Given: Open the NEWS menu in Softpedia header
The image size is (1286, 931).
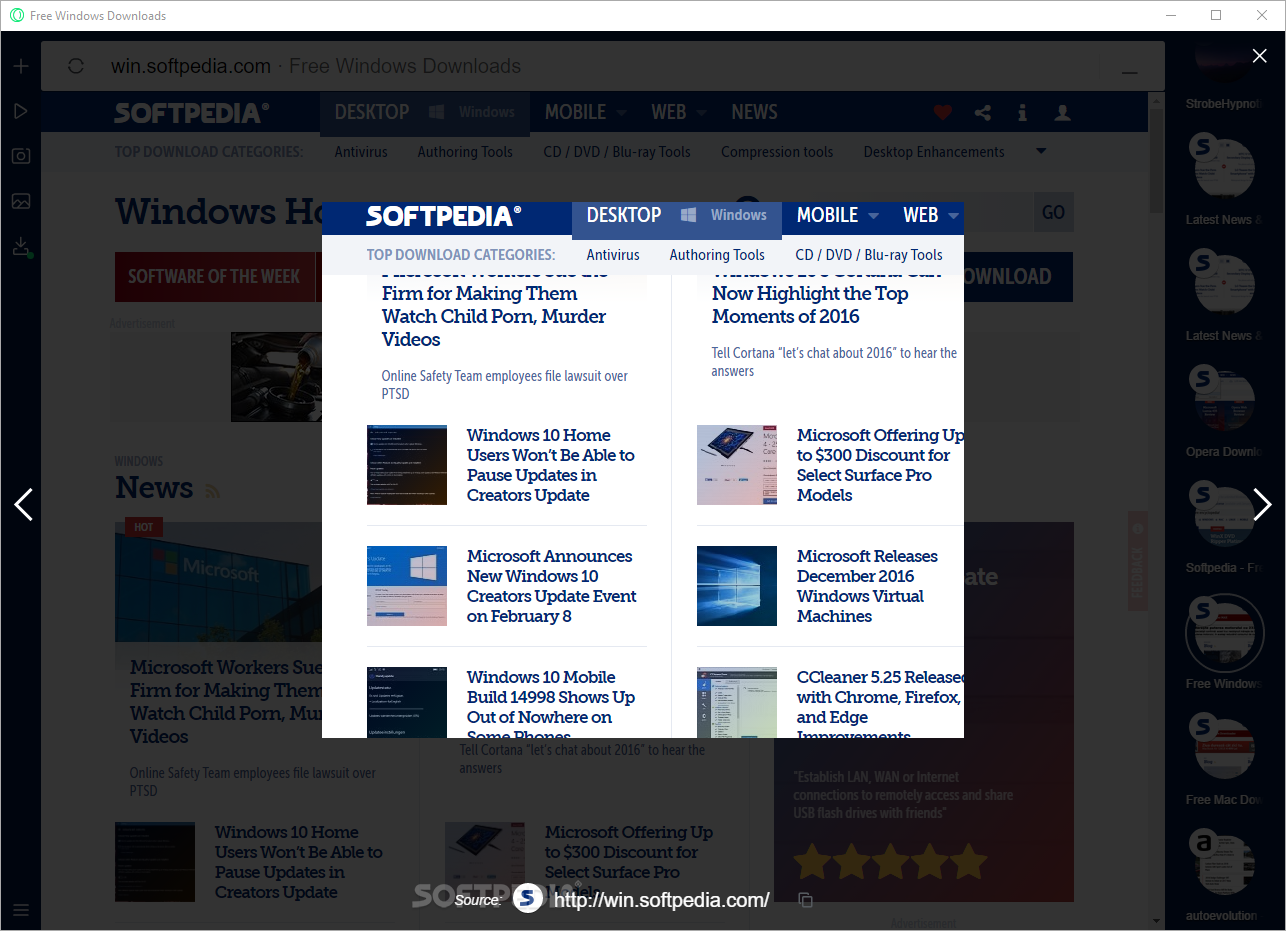Looking at the screenshot, I should pos(754,112).
